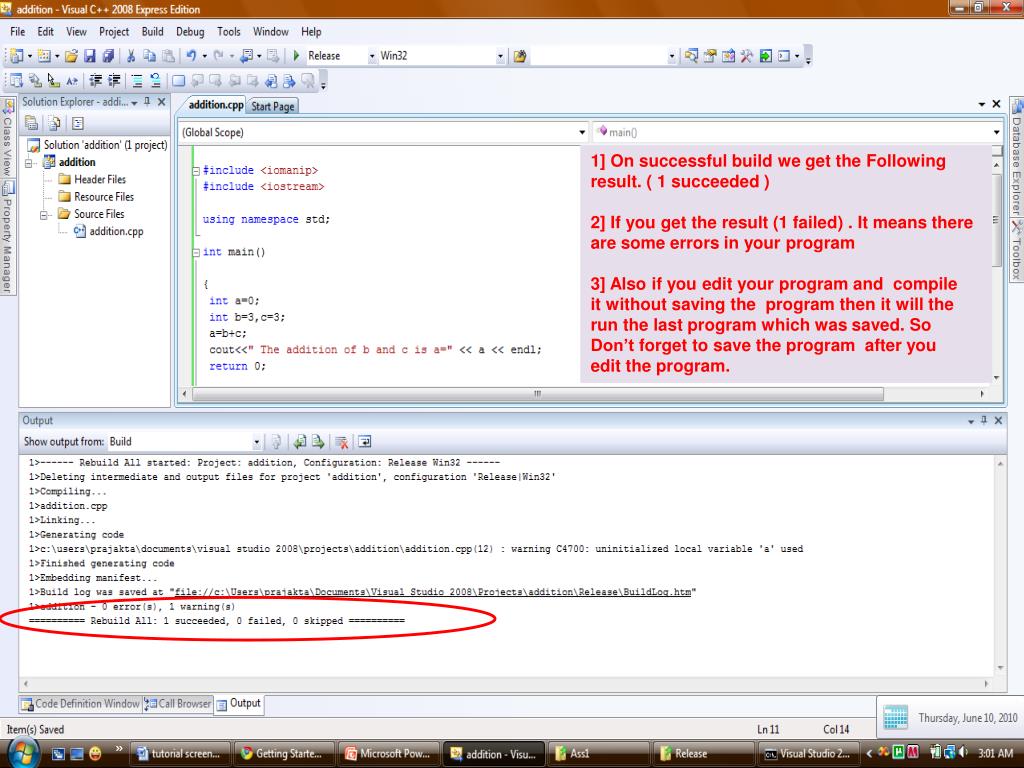Click the Navigate Backward icon
This screenshot has height=768, width=1024.
click(x=246, y=56)
